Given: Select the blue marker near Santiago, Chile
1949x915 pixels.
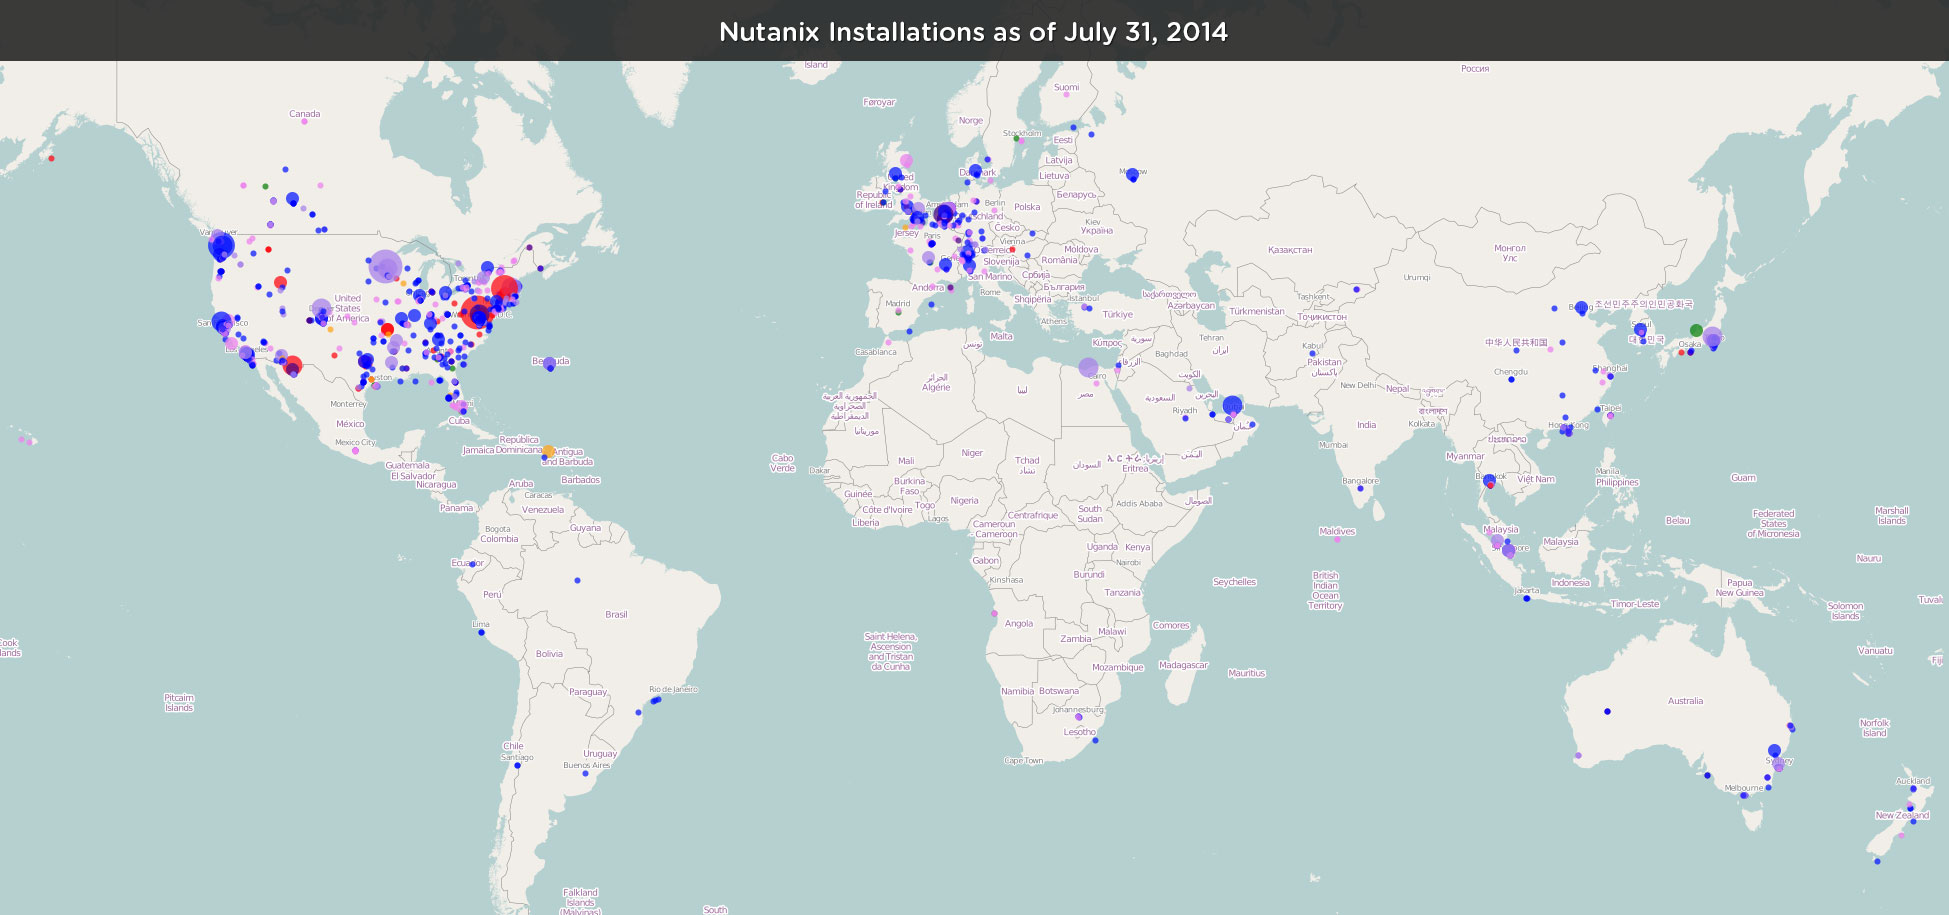Looking at the screenshot, I should pos(517,766).
